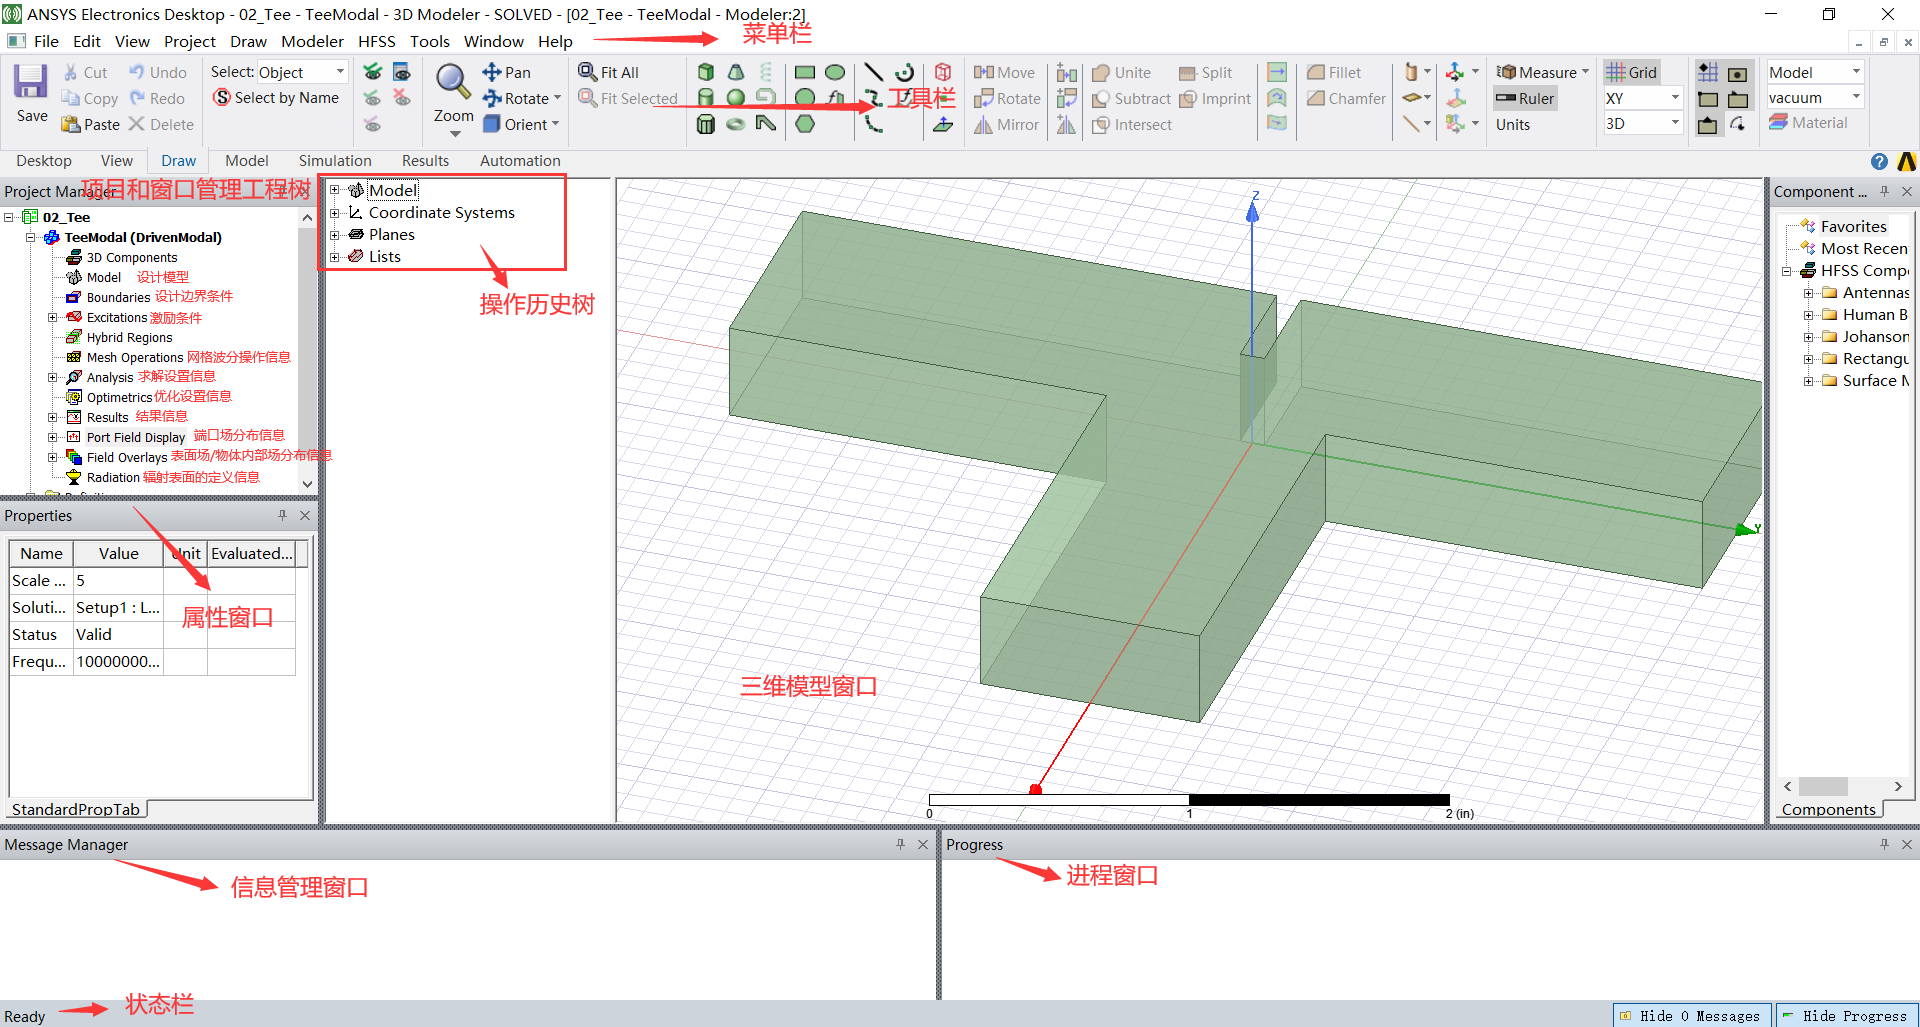Image resolution: width=1920 pixels, height=1027 pixels.
Task: Open the HFSS menu
Action: click(377, 41)
